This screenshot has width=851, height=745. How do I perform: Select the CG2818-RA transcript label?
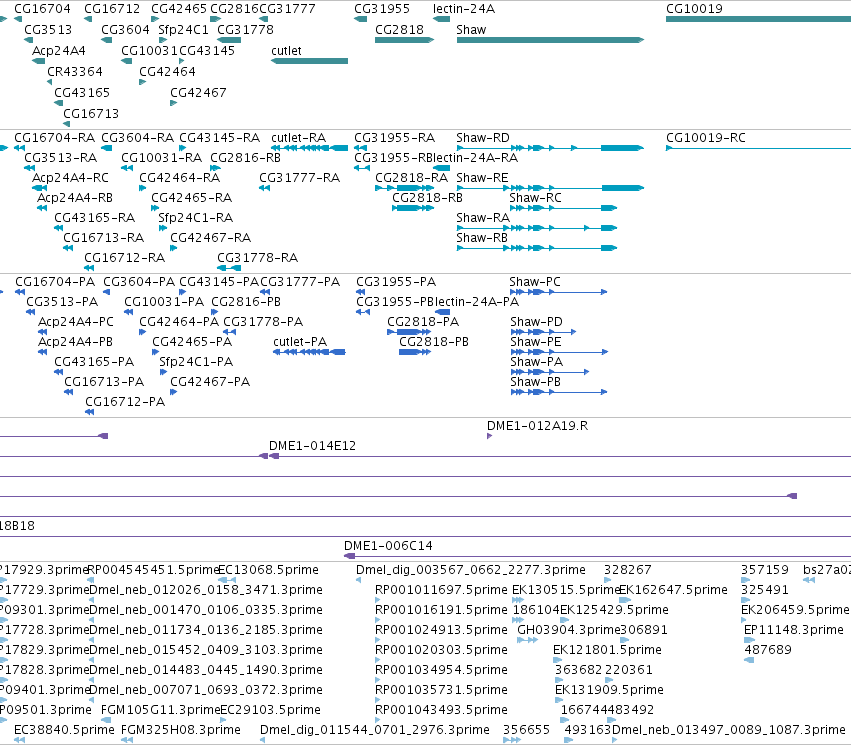(x=411, y=178)
